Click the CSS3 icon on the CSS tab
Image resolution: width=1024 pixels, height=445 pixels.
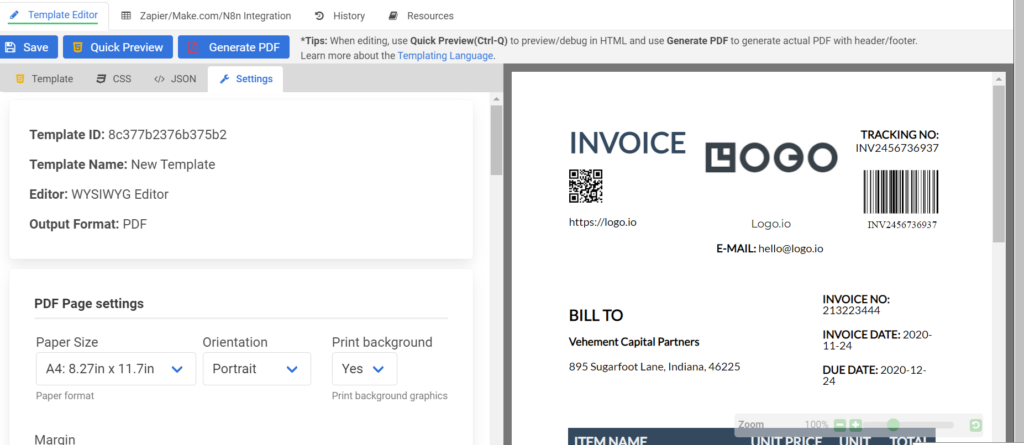pos(101,79)
